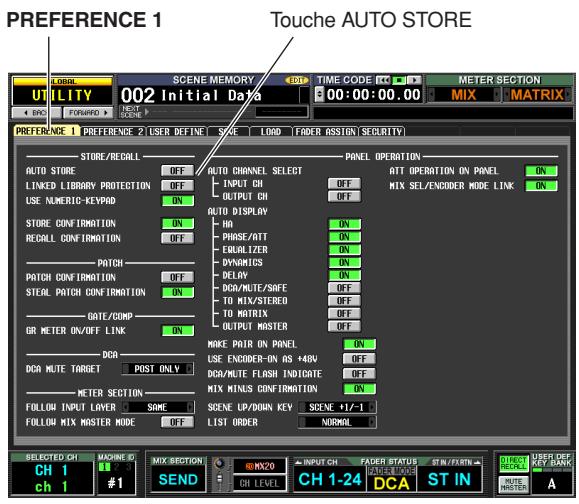
Task: Click scene memory EDIT indicator
Action: [x=297, y=80]
